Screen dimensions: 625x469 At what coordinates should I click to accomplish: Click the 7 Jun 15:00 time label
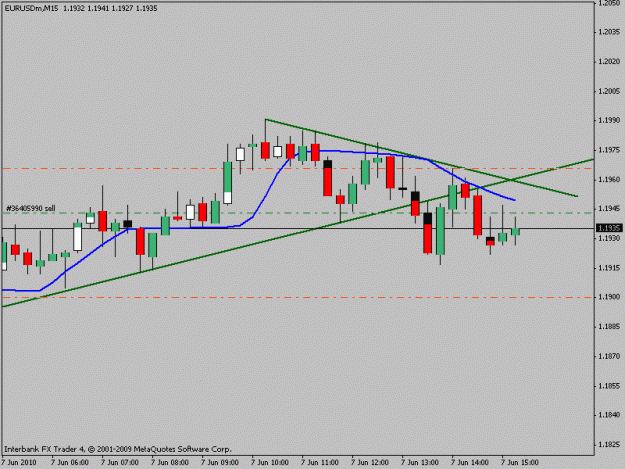[520, 462]
